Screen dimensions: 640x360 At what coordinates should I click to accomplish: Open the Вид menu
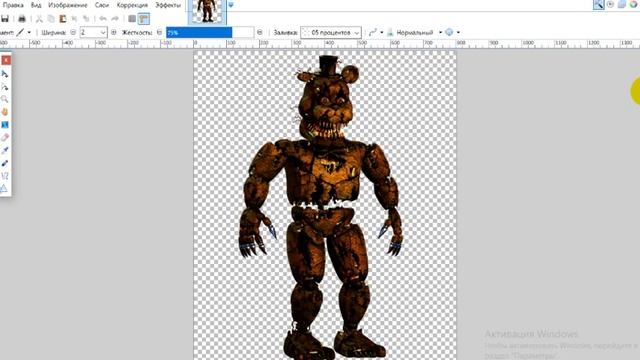click(x=36, y=5)
